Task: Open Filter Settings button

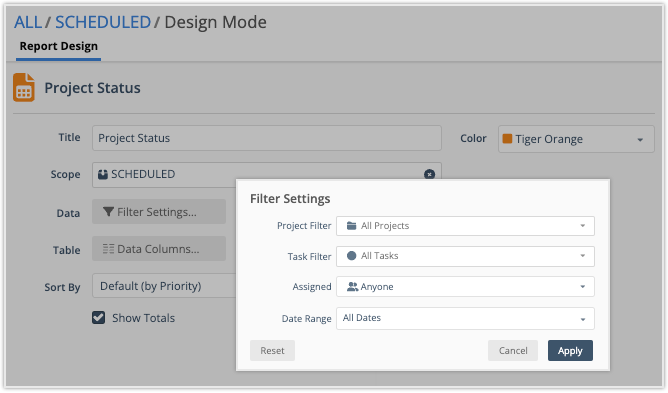Action: click(x=159, y=212)
